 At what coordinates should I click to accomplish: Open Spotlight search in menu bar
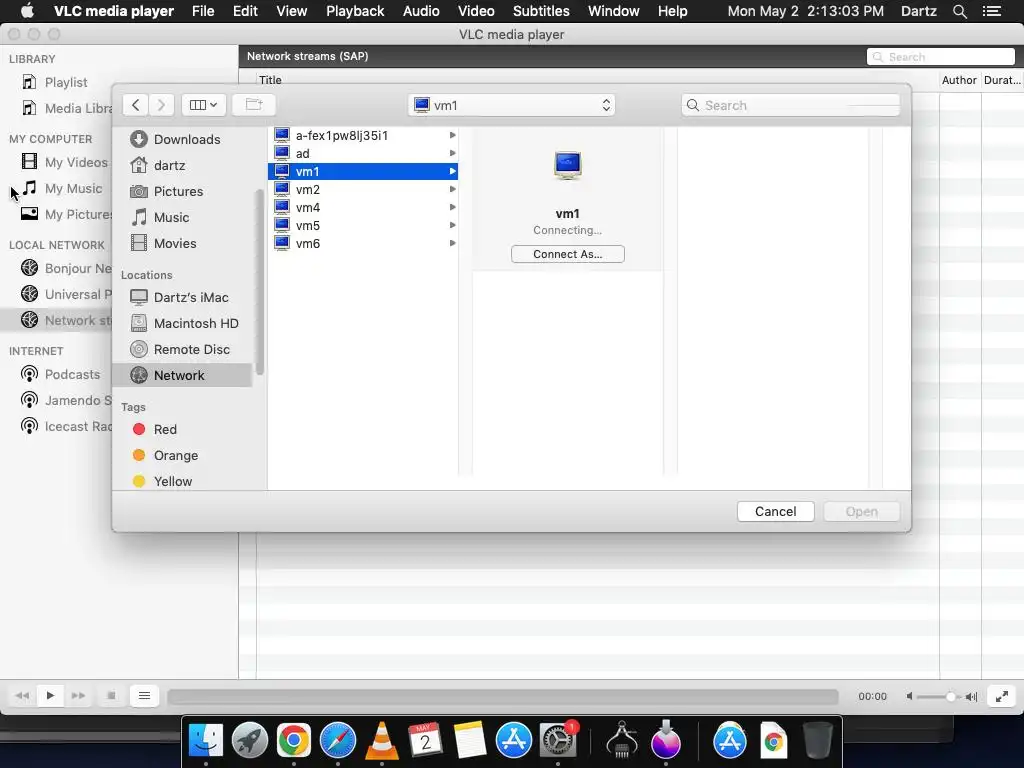point(959,11)
